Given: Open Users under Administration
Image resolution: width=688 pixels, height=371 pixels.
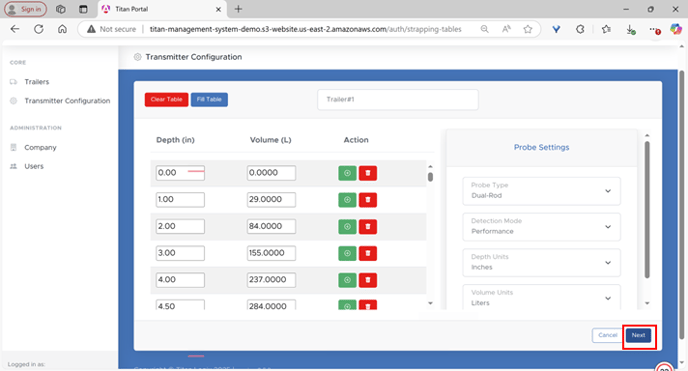Looking at the screenshot, I should coord(34,166).
